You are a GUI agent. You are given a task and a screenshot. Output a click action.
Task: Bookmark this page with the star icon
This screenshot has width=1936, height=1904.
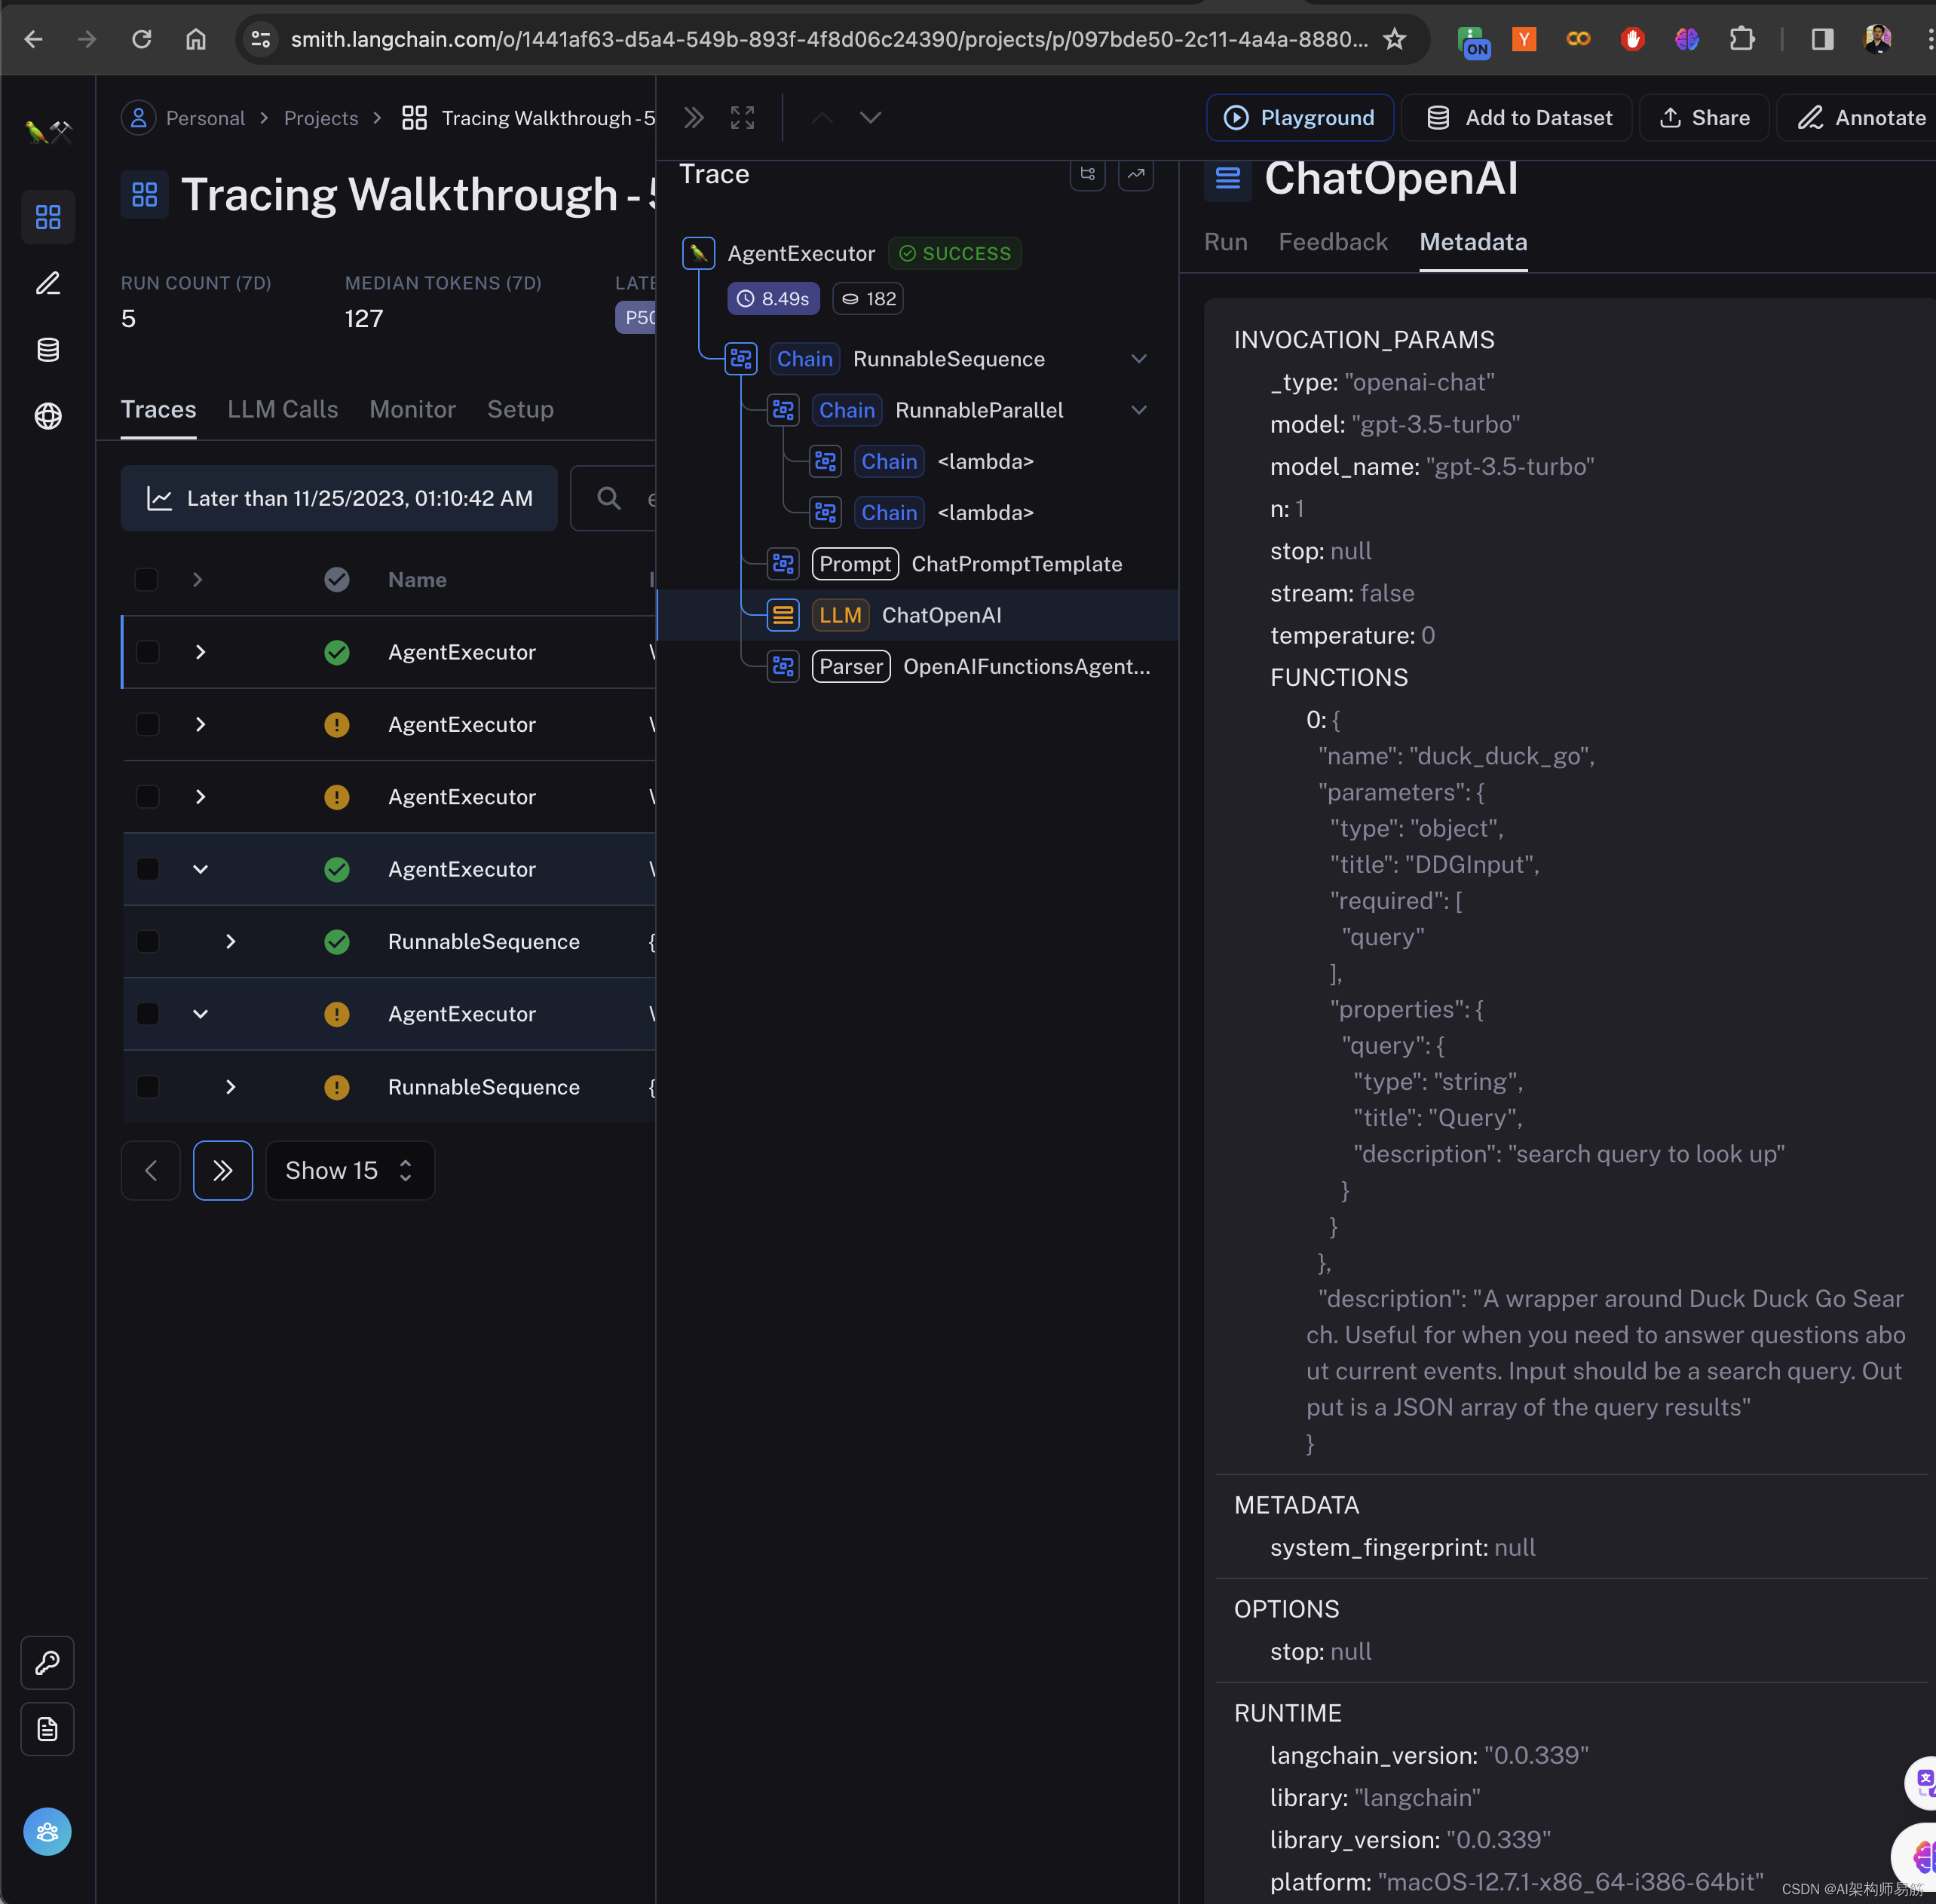coord(1394,39)
